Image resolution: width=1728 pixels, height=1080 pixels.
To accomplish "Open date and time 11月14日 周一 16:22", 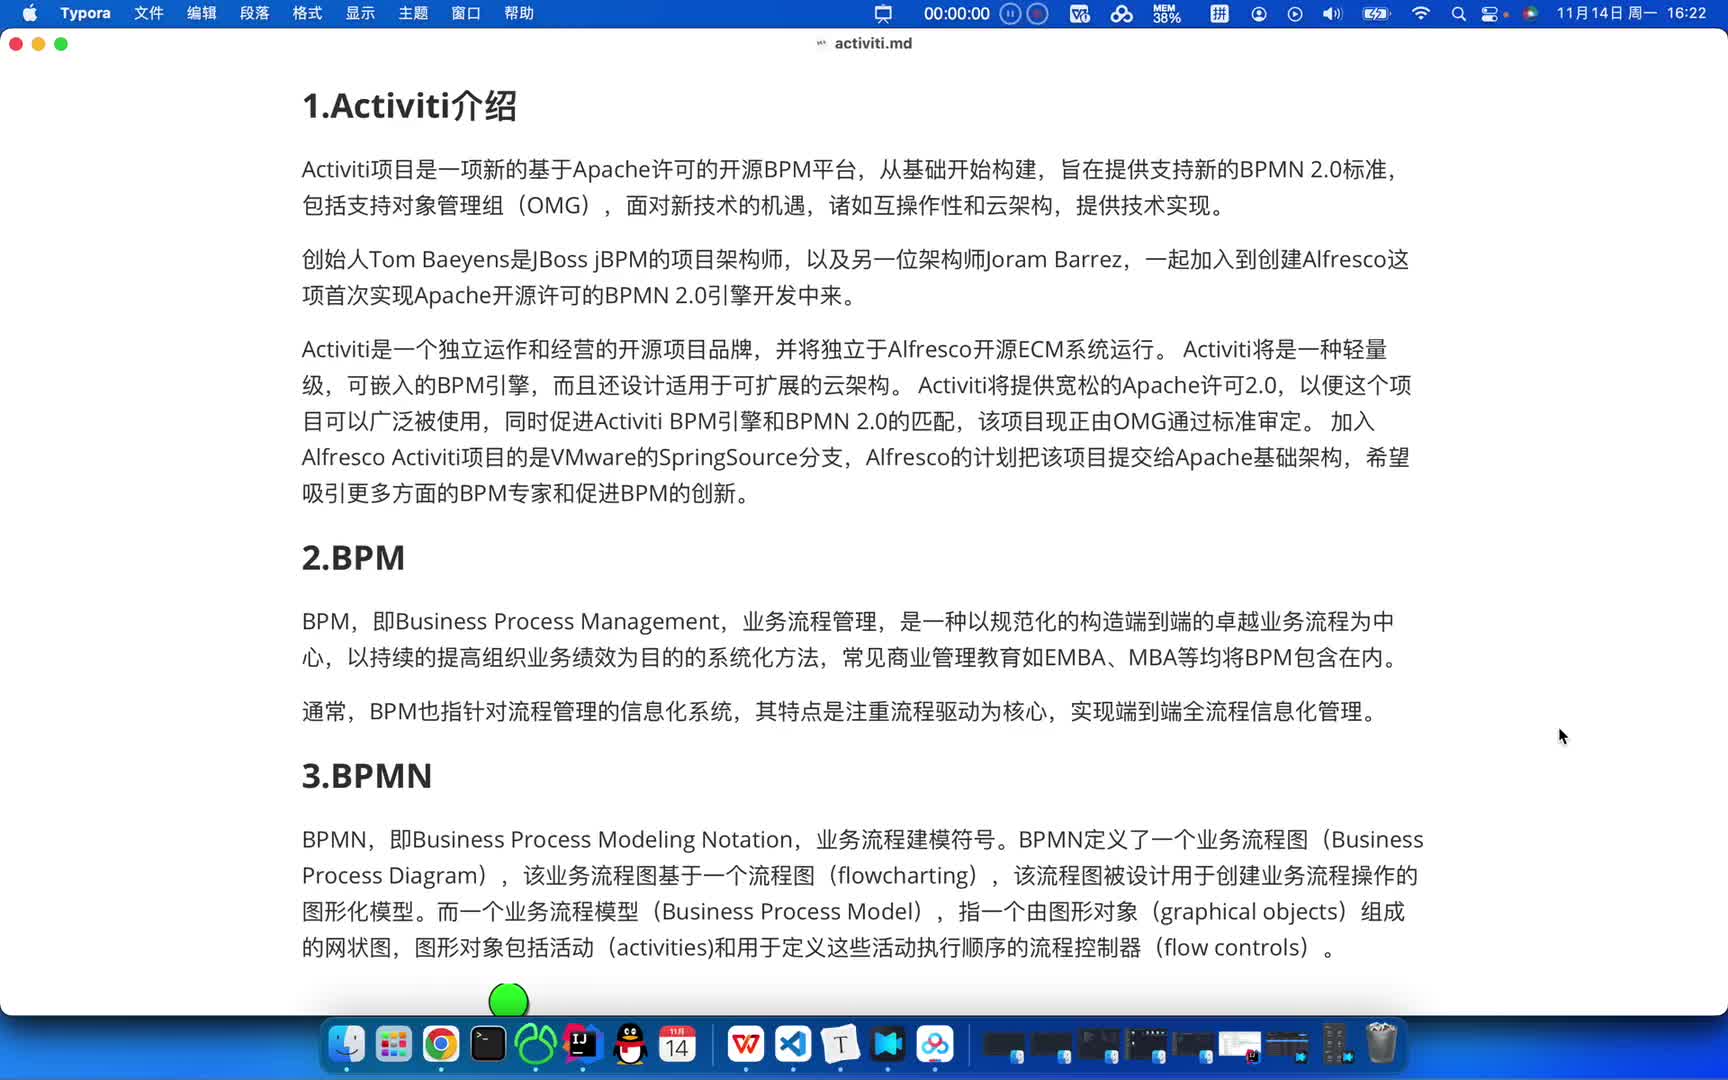I will tap(1631, 13).
